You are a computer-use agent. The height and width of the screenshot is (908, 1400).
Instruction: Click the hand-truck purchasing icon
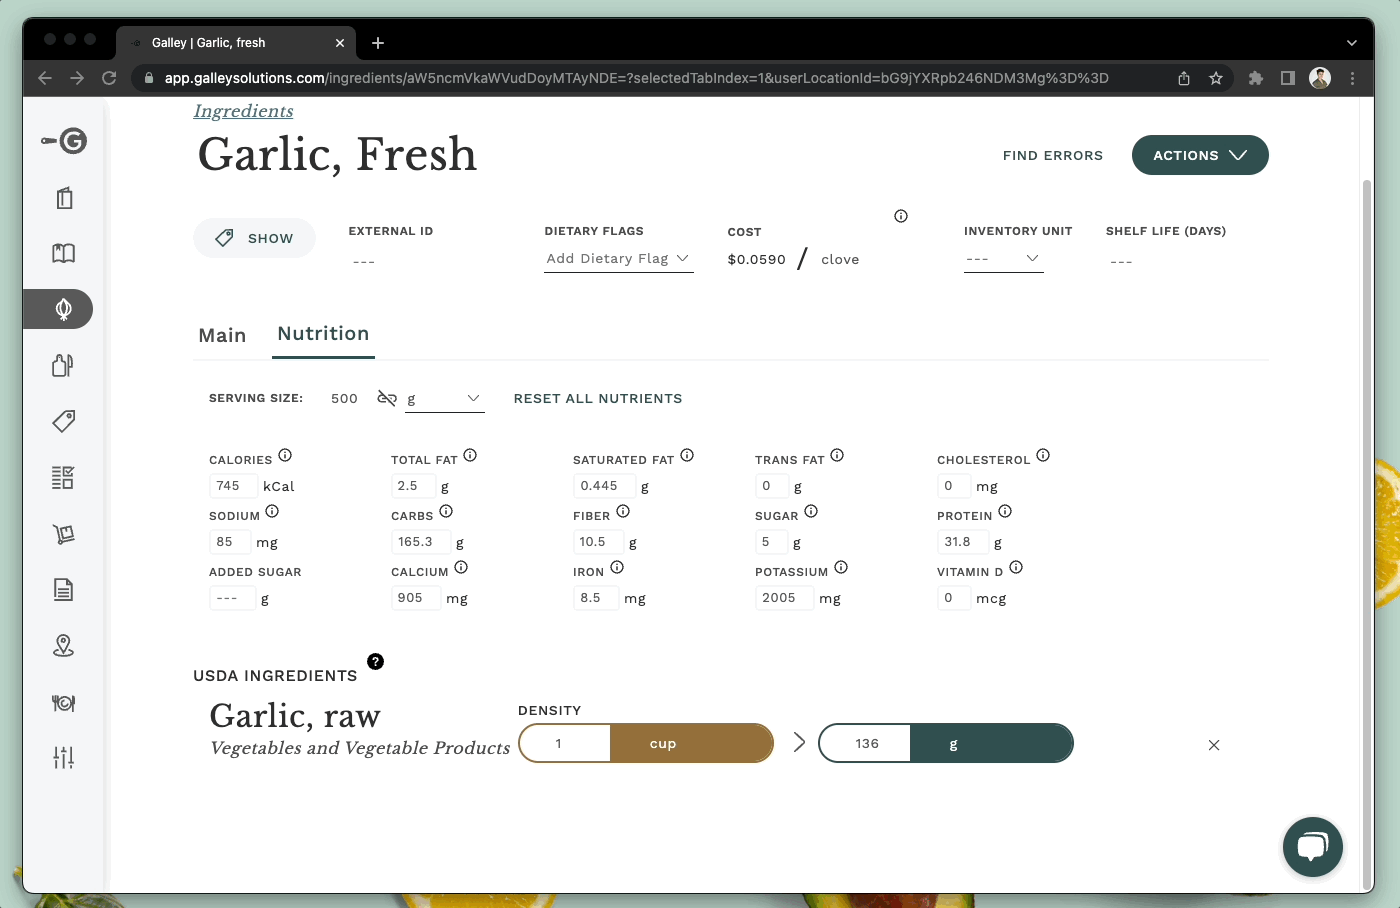point(63,533)
